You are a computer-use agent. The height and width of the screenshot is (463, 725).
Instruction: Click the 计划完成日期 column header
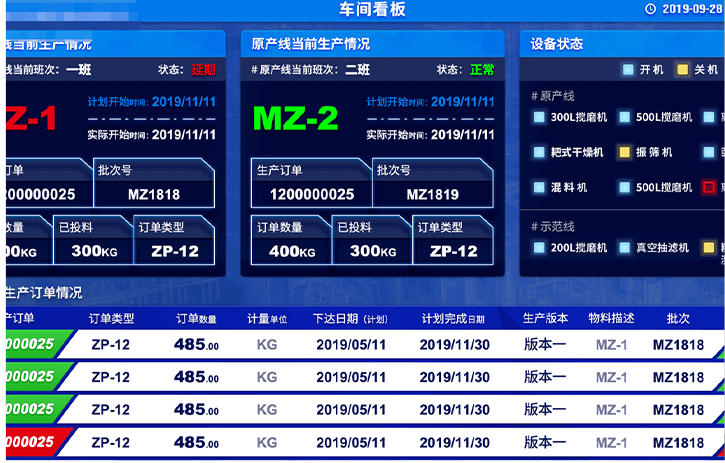click(453, 319)
